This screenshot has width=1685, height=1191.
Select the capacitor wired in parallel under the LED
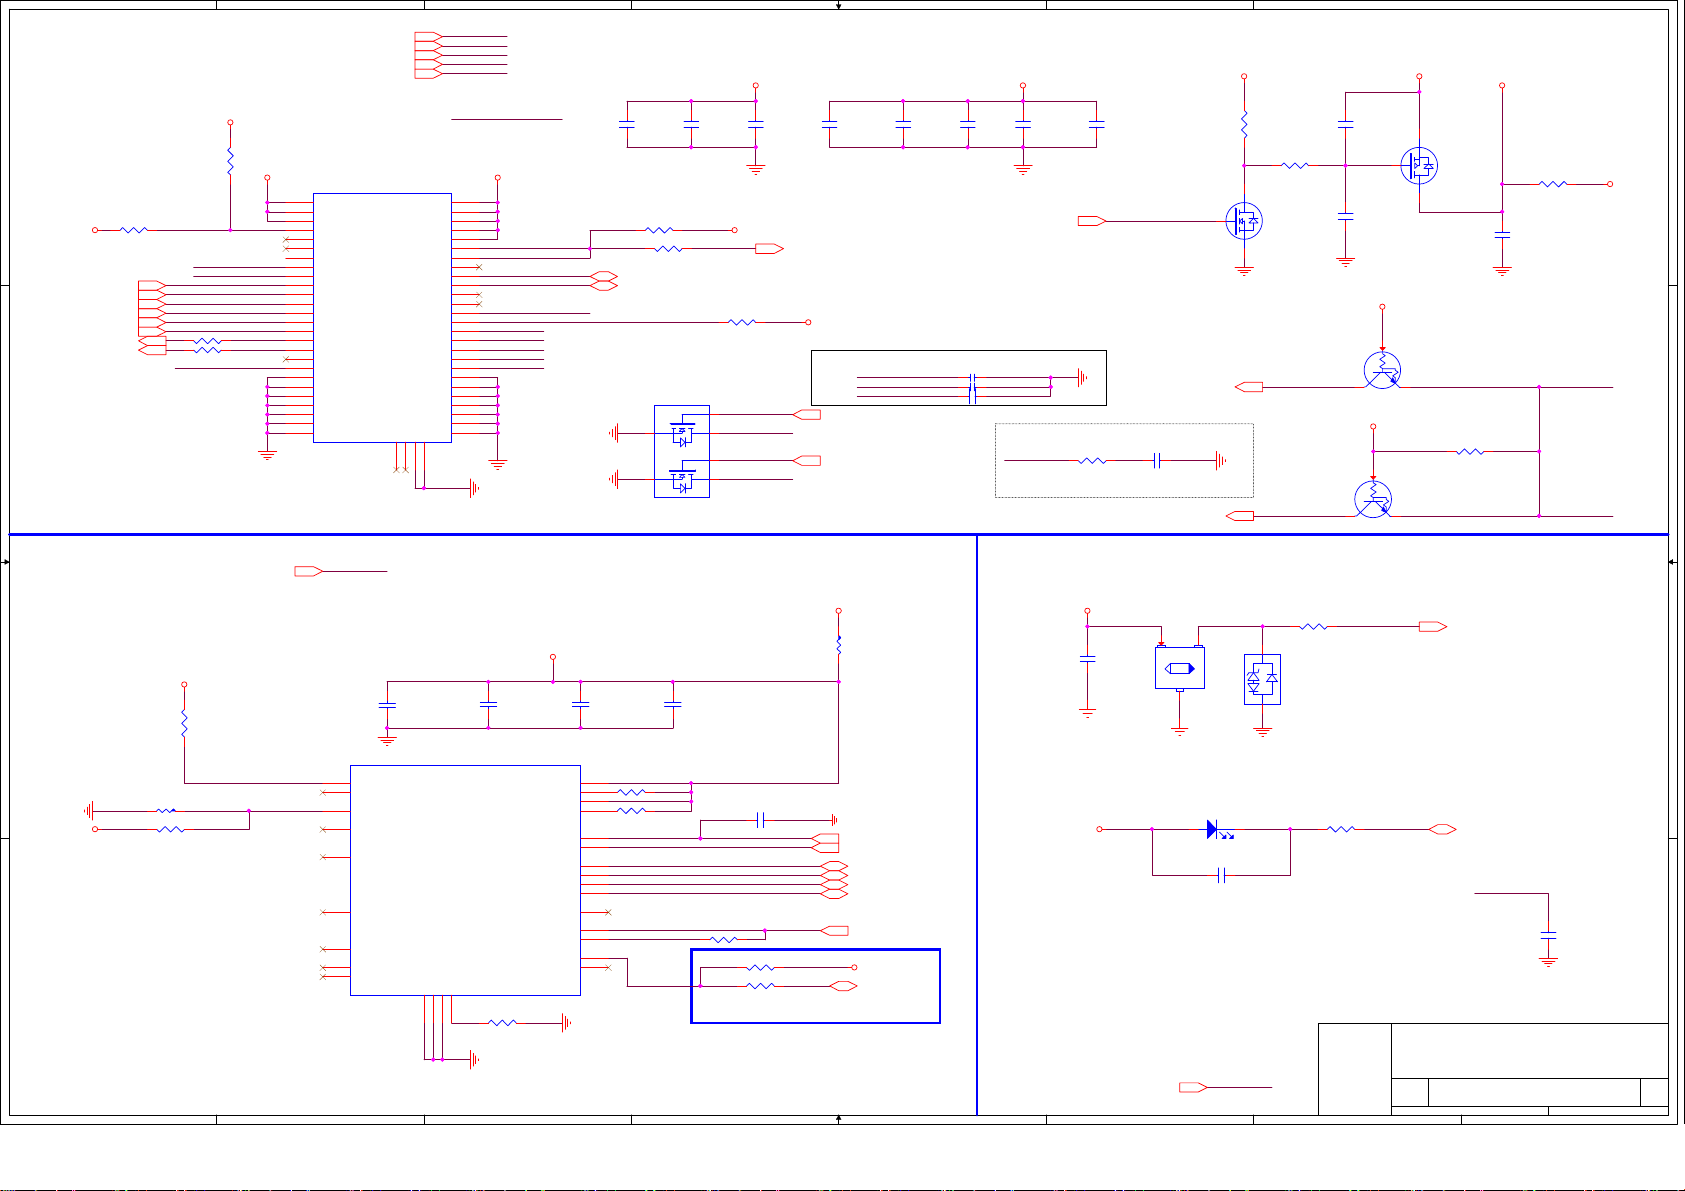click(1222, 875)
